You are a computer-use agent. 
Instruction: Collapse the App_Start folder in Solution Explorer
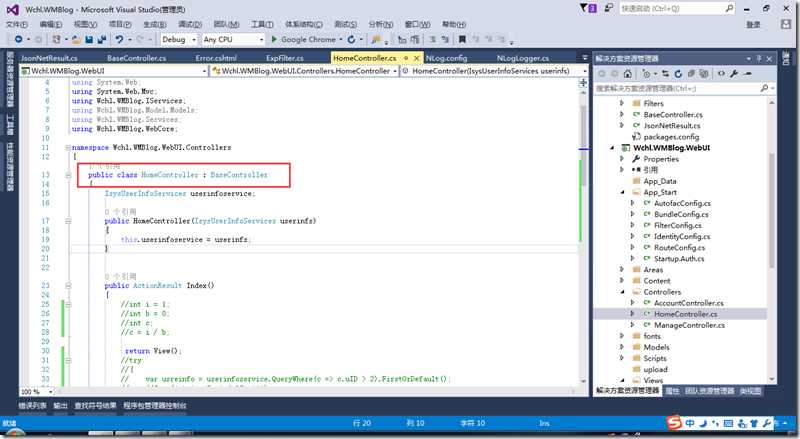coord(622,192)
